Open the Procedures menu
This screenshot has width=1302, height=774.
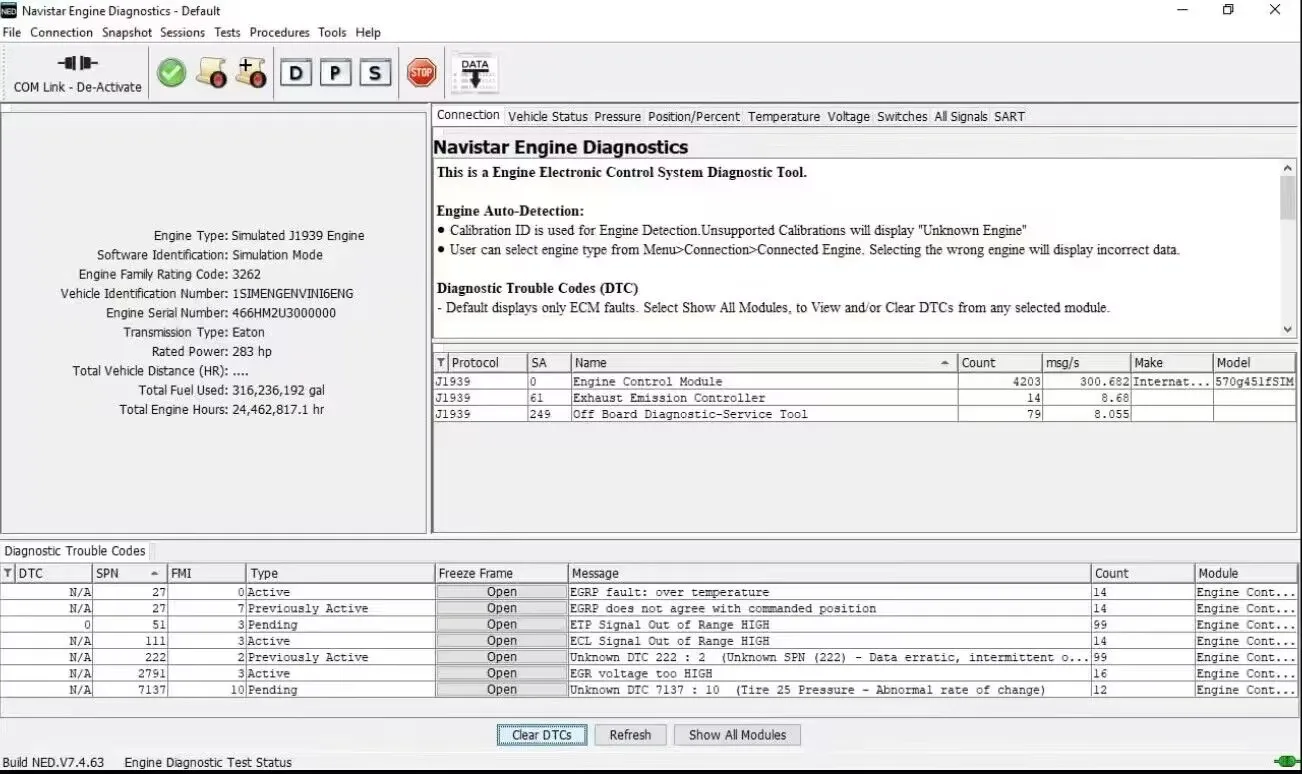click(x=279, y=32)
